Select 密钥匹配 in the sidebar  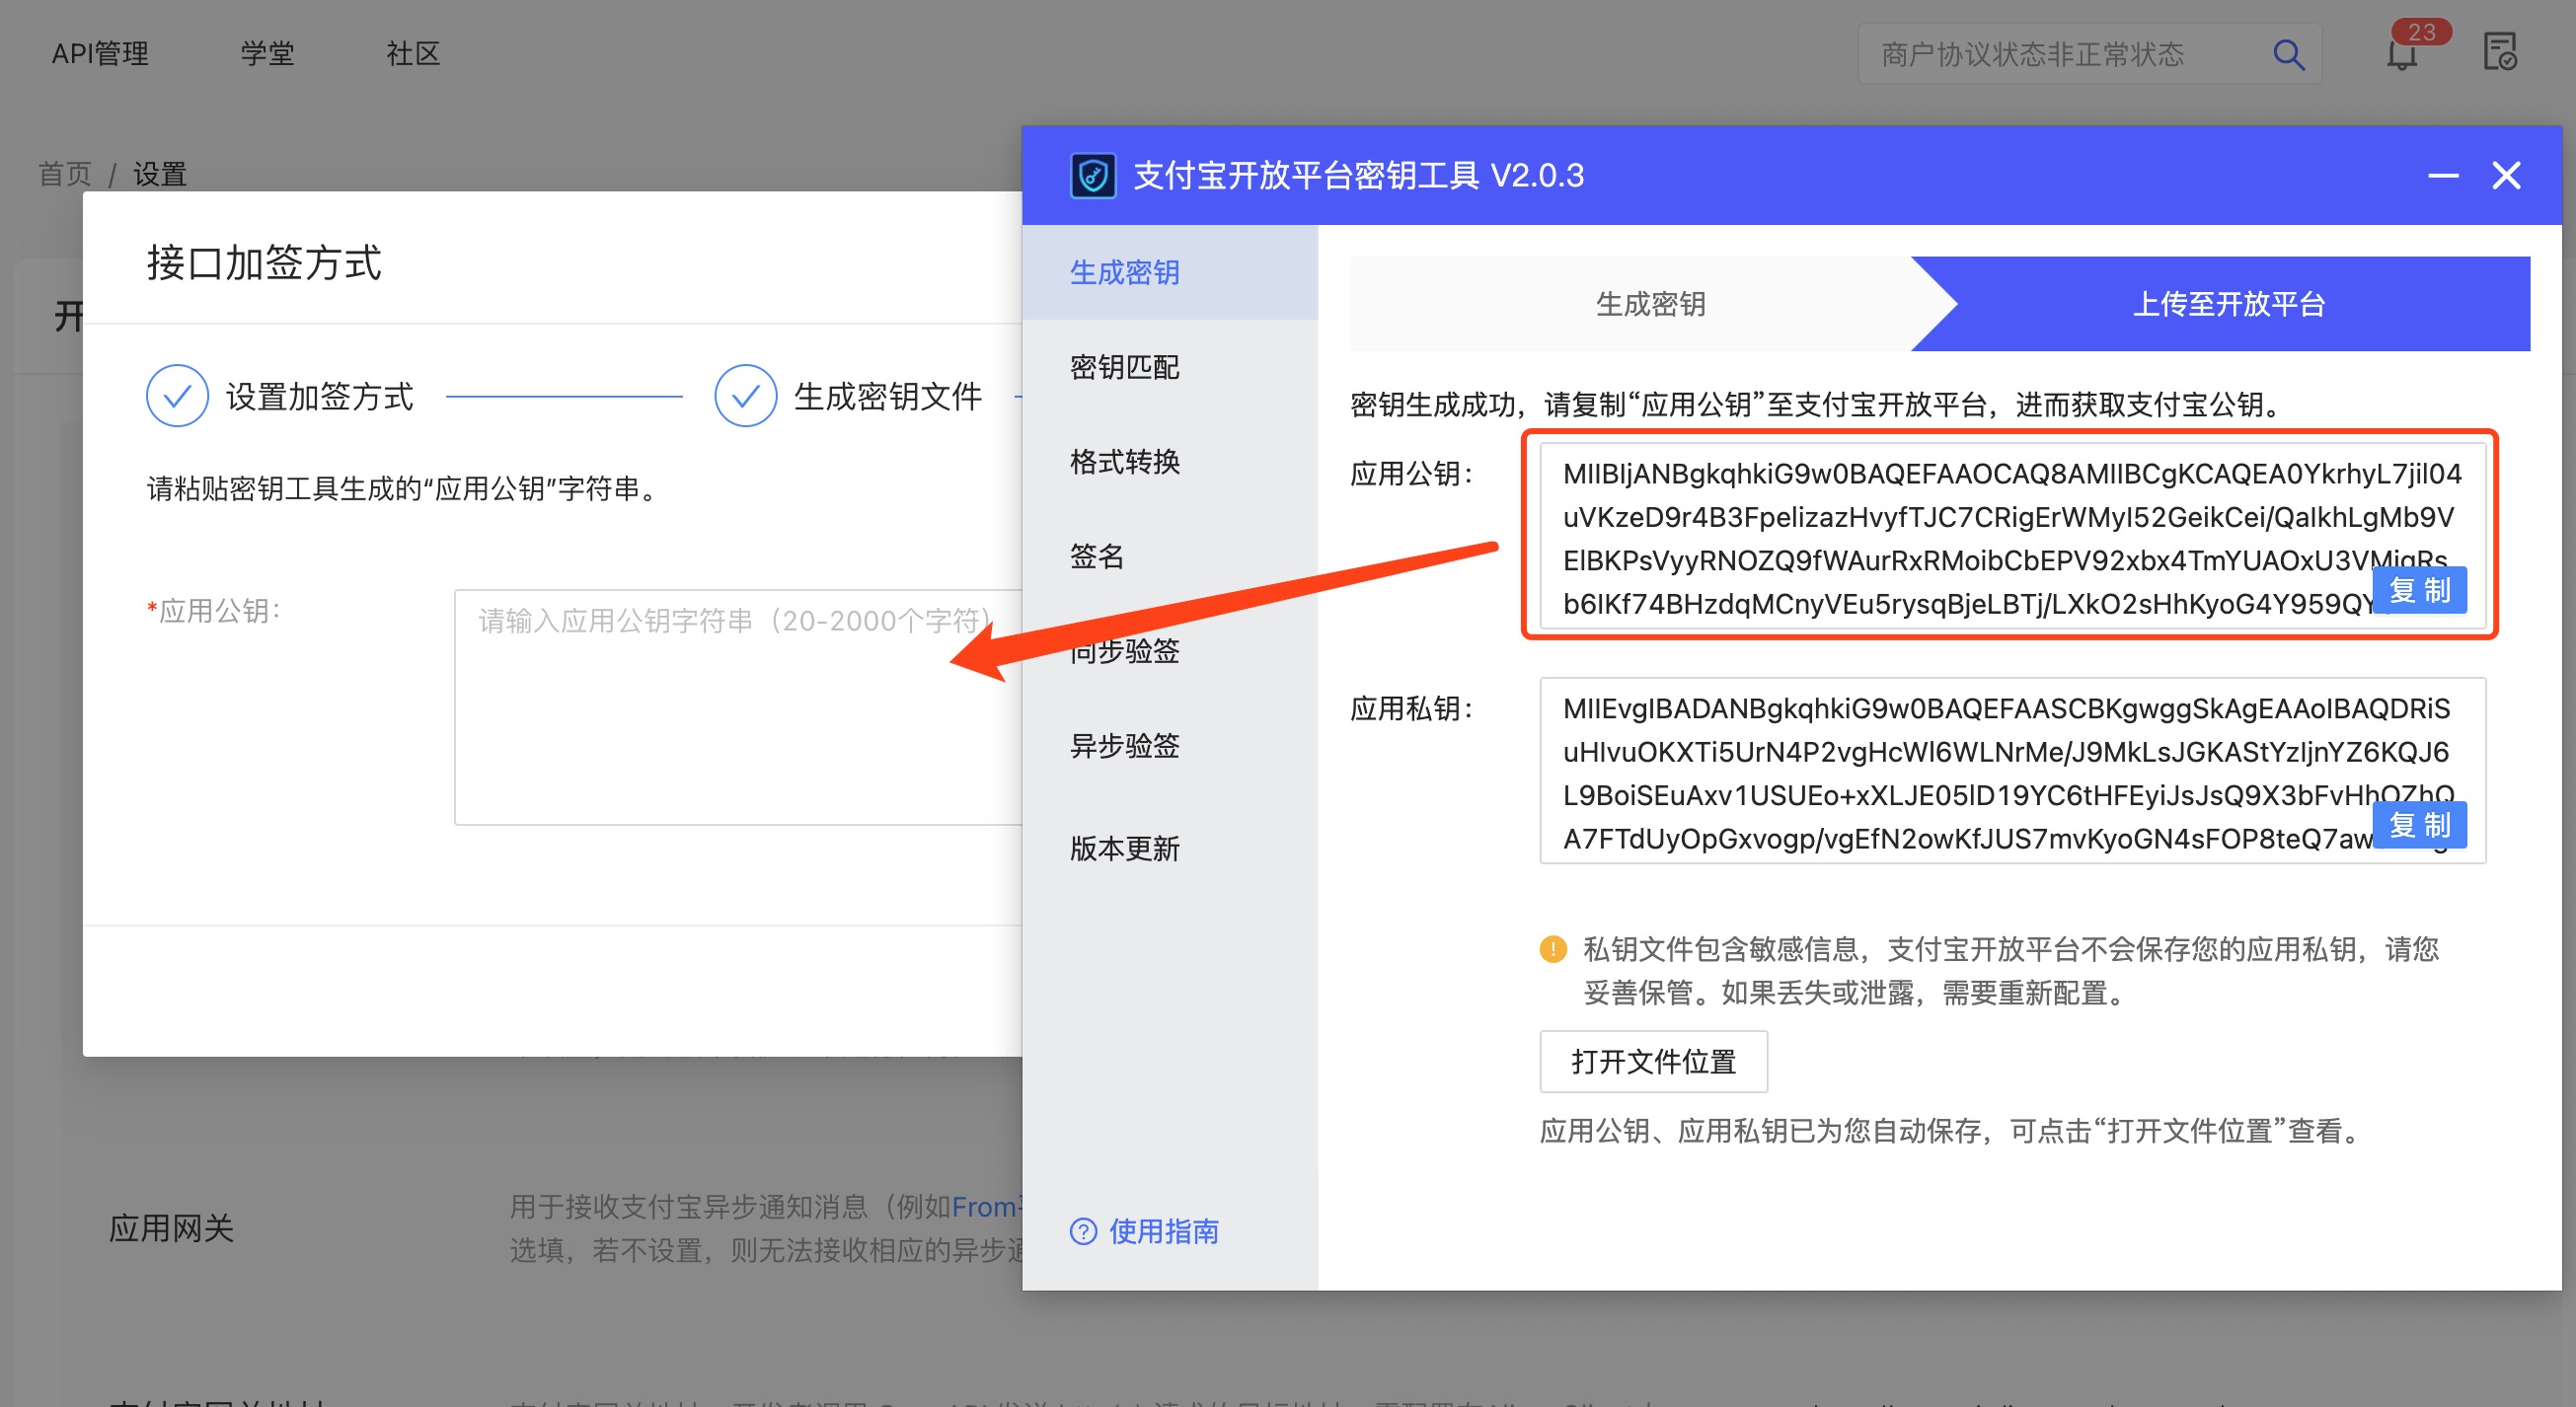pyautogui.click(x=1124, y=367)
